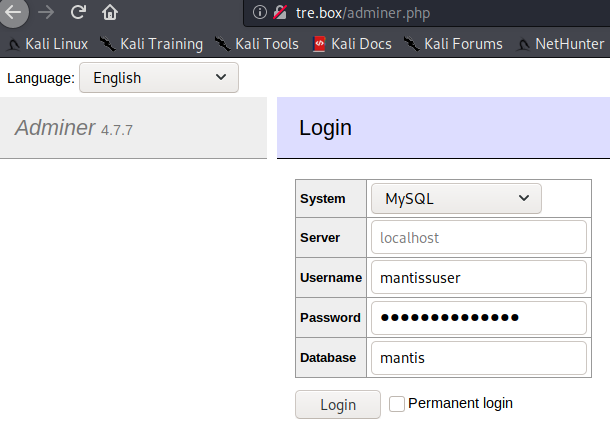The height and width of the screenshot is (440, 610).
Task: Focus the Username field containing mantissuser
Action: pyautogui.click(x=477, y=278)
